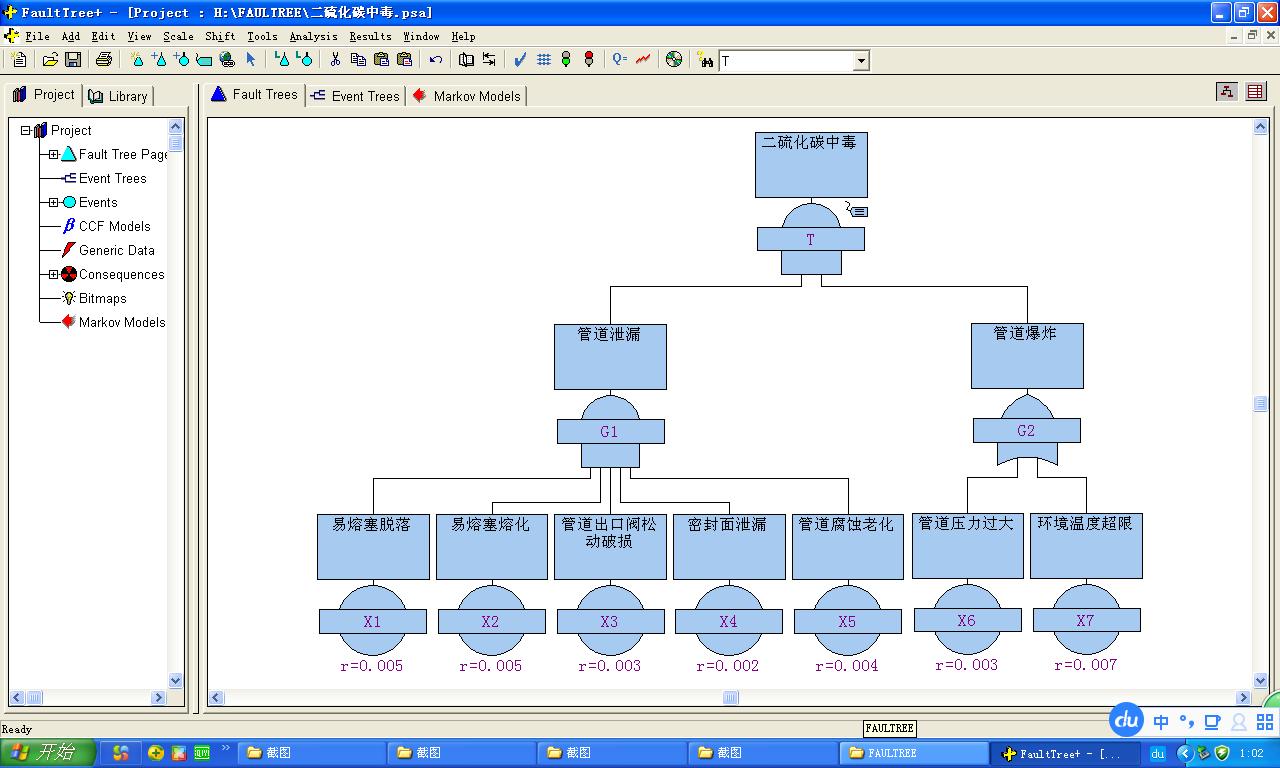Viewport: 1280px width, 768px height.
Task: Select Event Trees in project tree
Action: pyautogui.click(x=112, y=178)
